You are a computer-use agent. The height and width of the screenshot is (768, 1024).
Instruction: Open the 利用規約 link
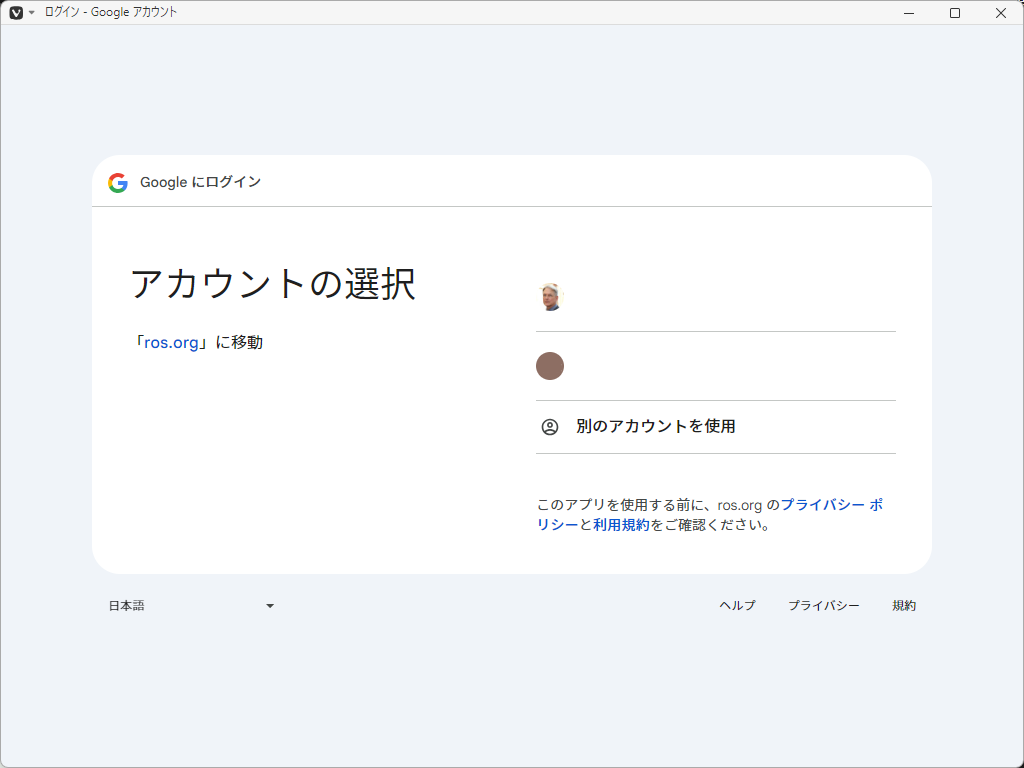pos(621,525)
